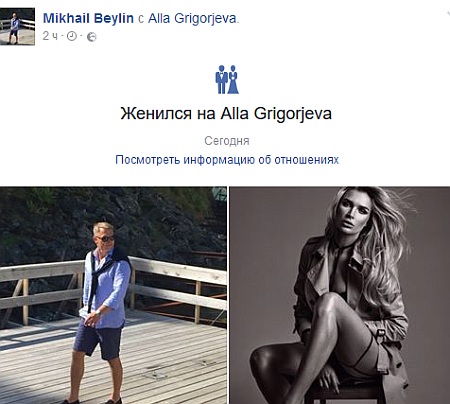Open Mikhail Beylin's small profile avatar
450x404 pixels.
(x=17, y=27)
